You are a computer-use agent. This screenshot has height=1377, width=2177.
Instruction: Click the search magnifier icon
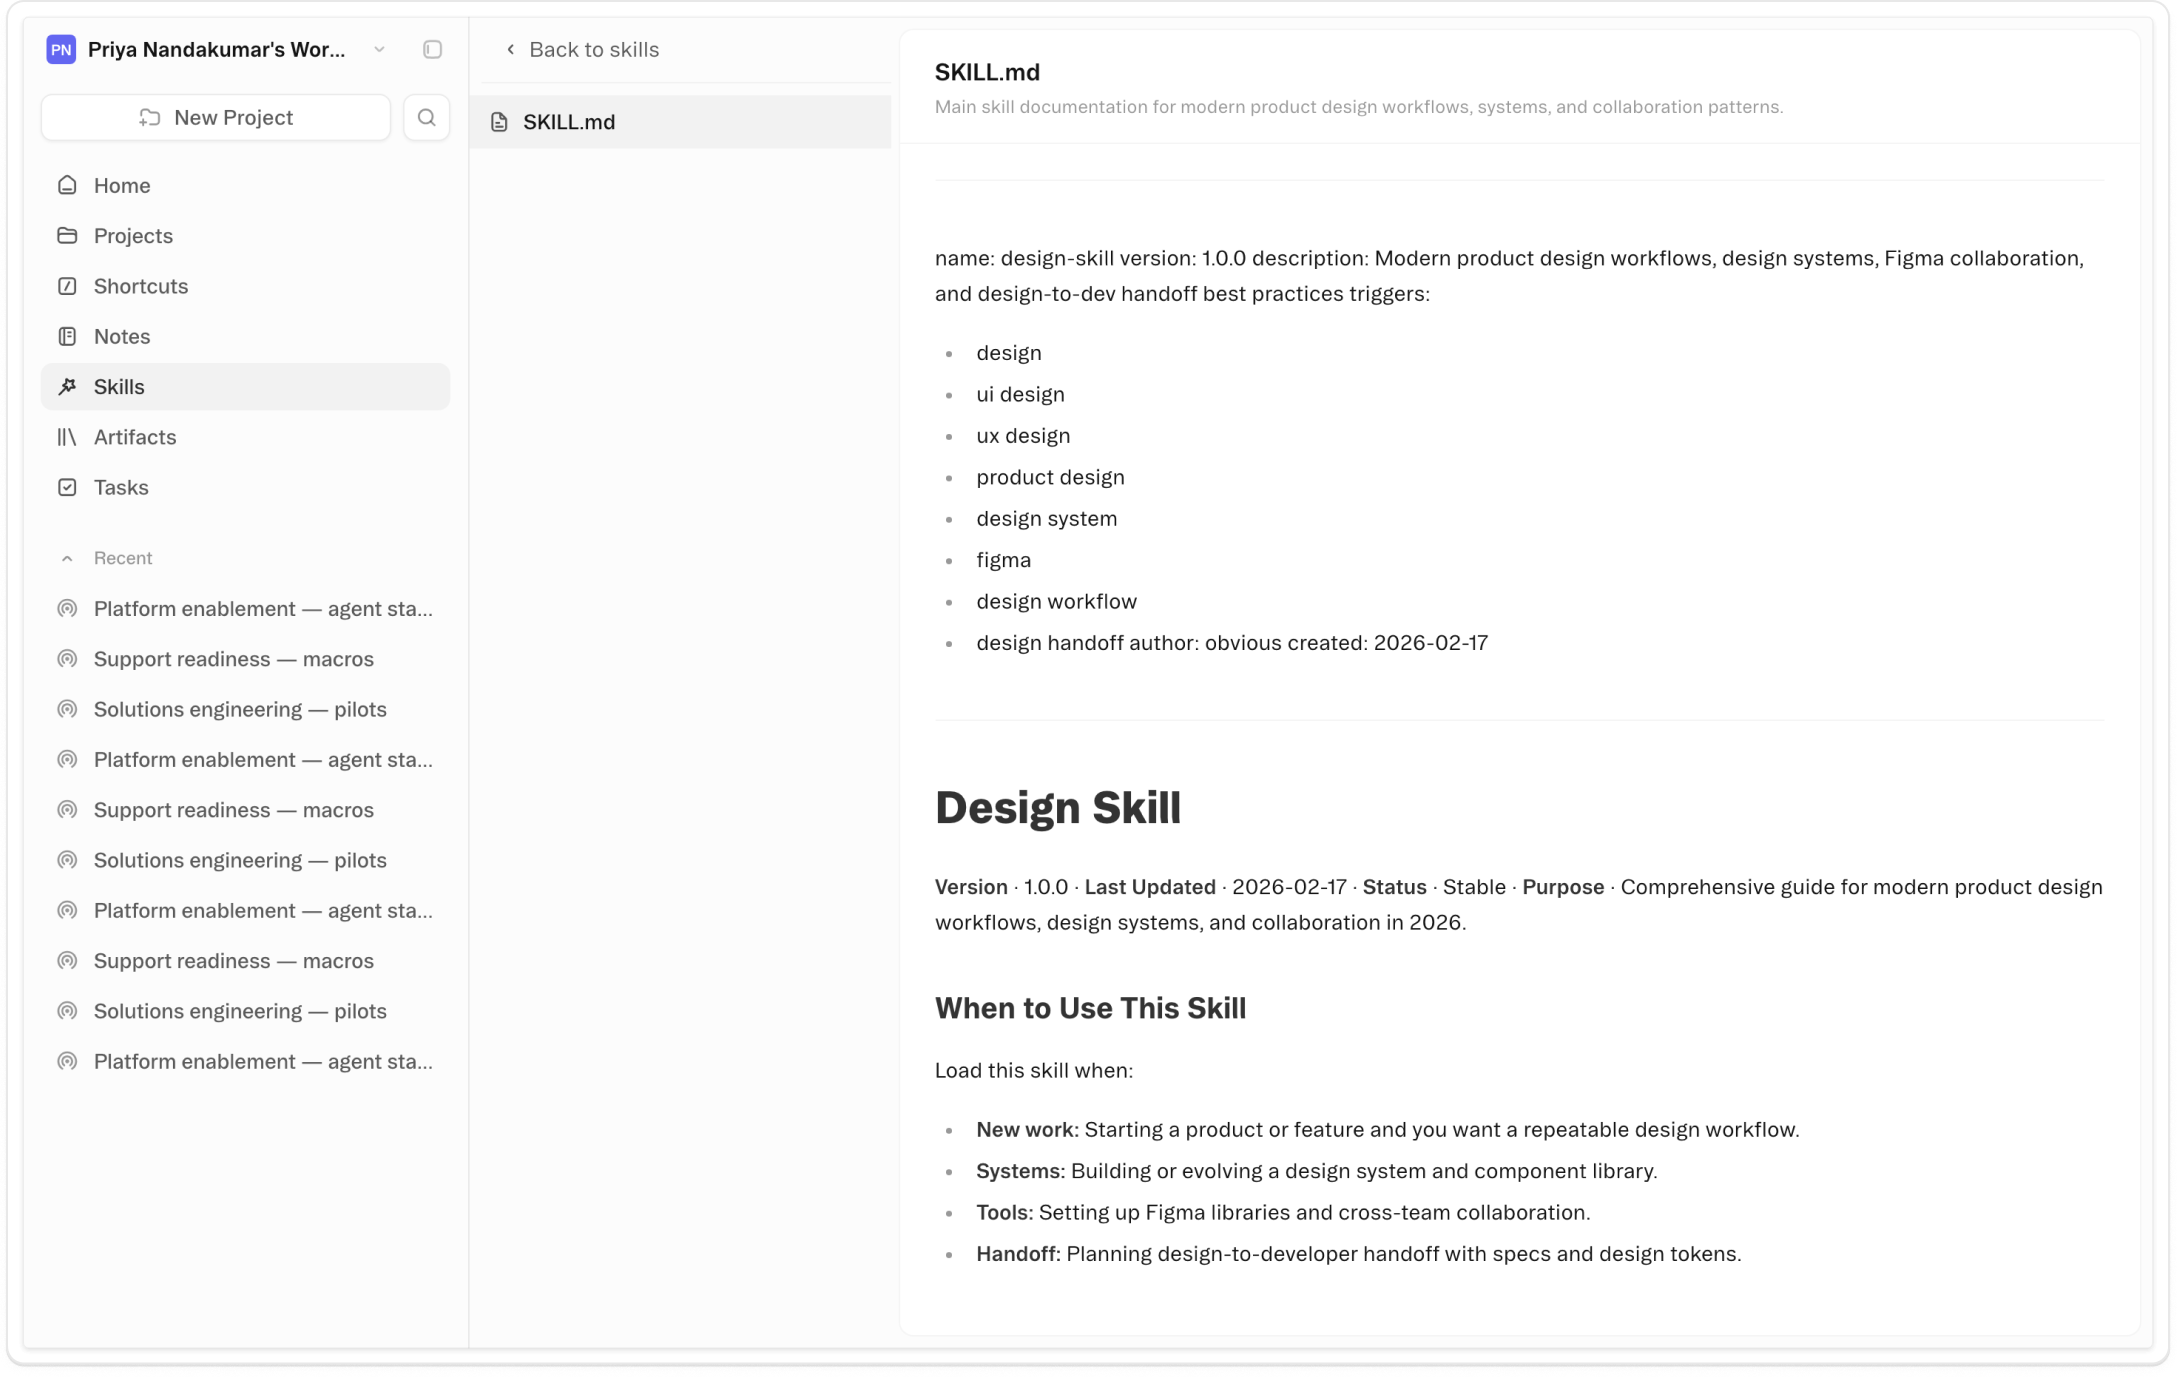pos(426,118)
